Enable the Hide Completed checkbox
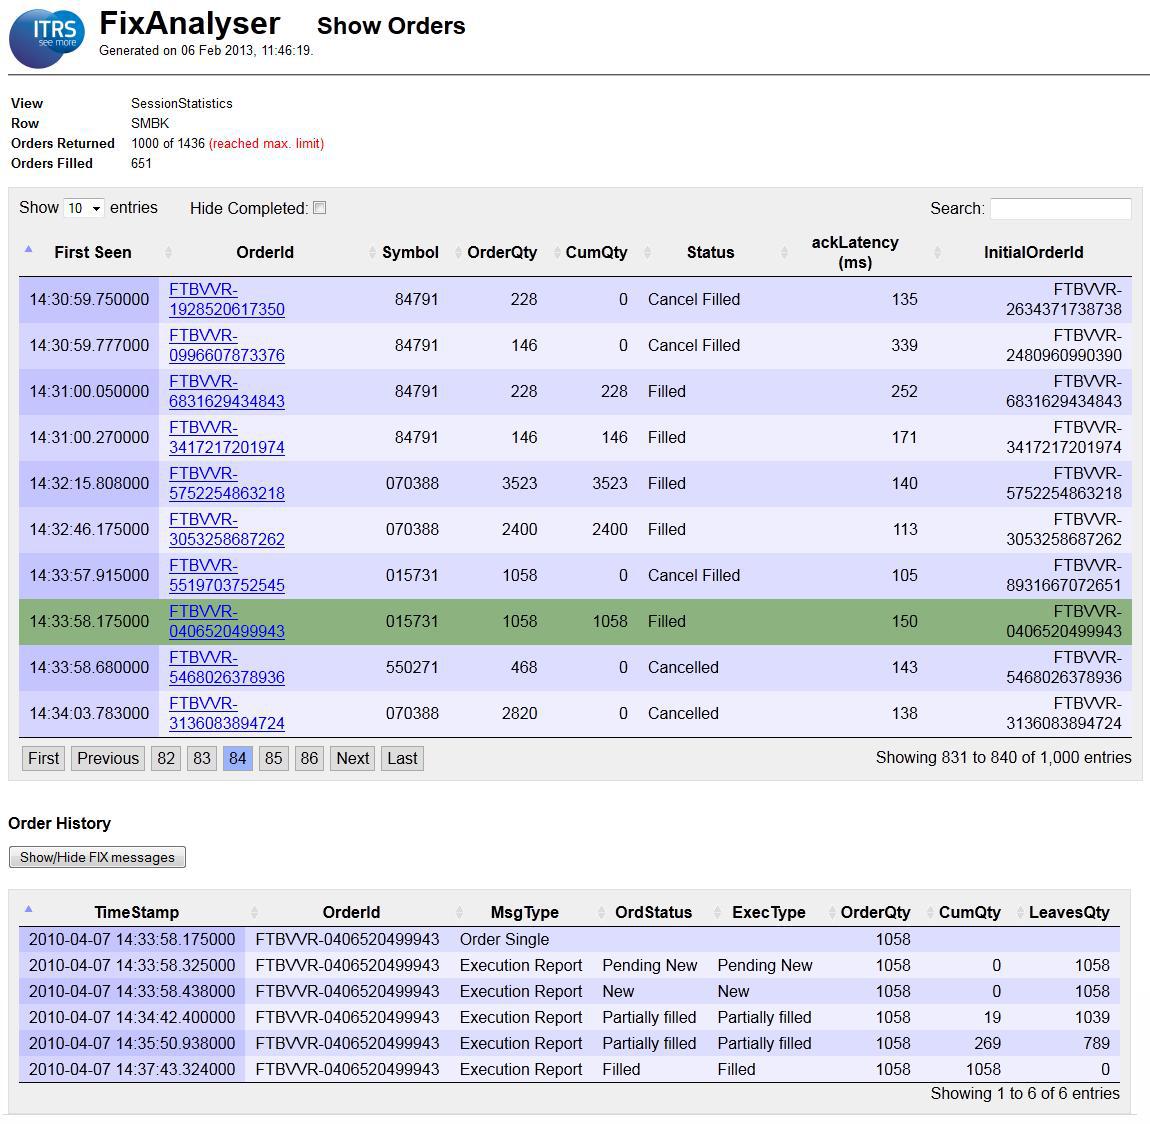This screenshot has width=1150, height=1124. click(x=320, y=208)
